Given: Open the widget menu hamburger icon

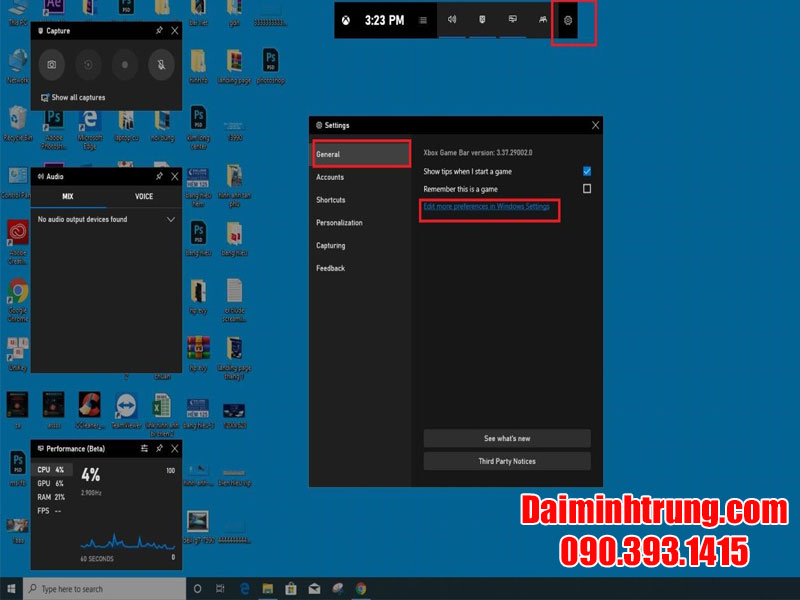Looking at the screenshot, I should pyautogui.click(x=422, y=19).
